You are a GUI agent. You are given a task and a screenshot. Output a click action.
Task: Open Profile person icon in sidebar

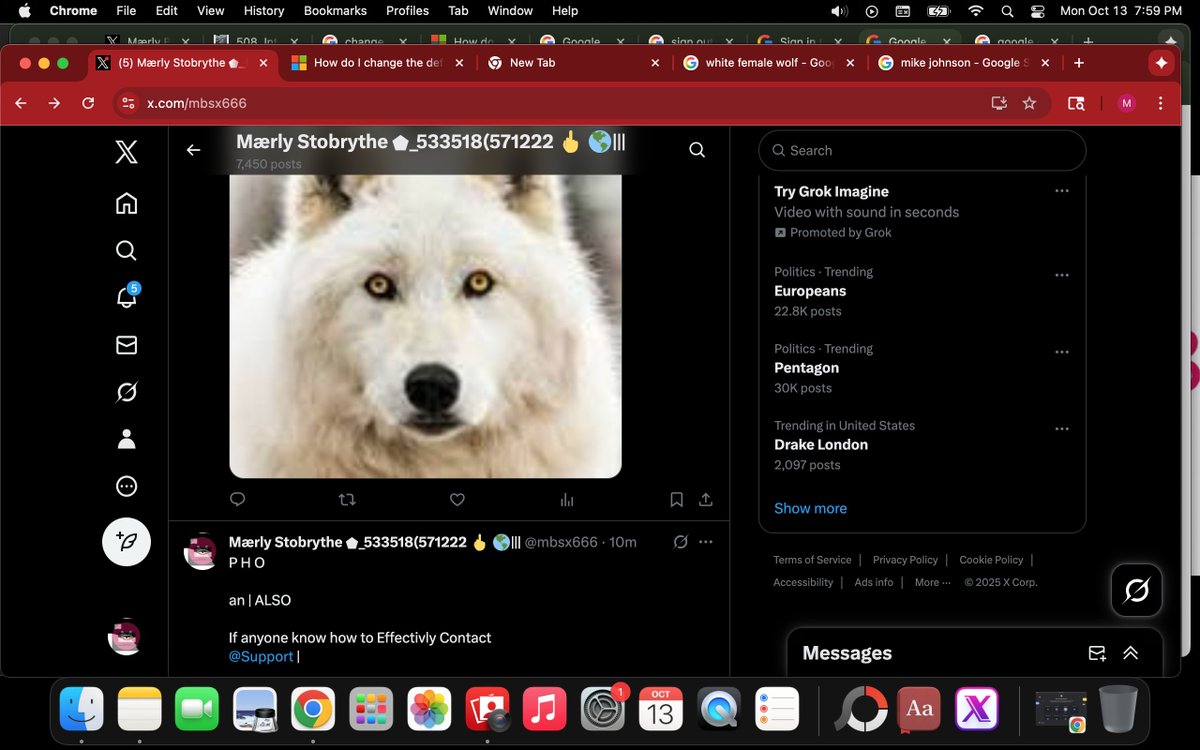(x=126, y=439)
